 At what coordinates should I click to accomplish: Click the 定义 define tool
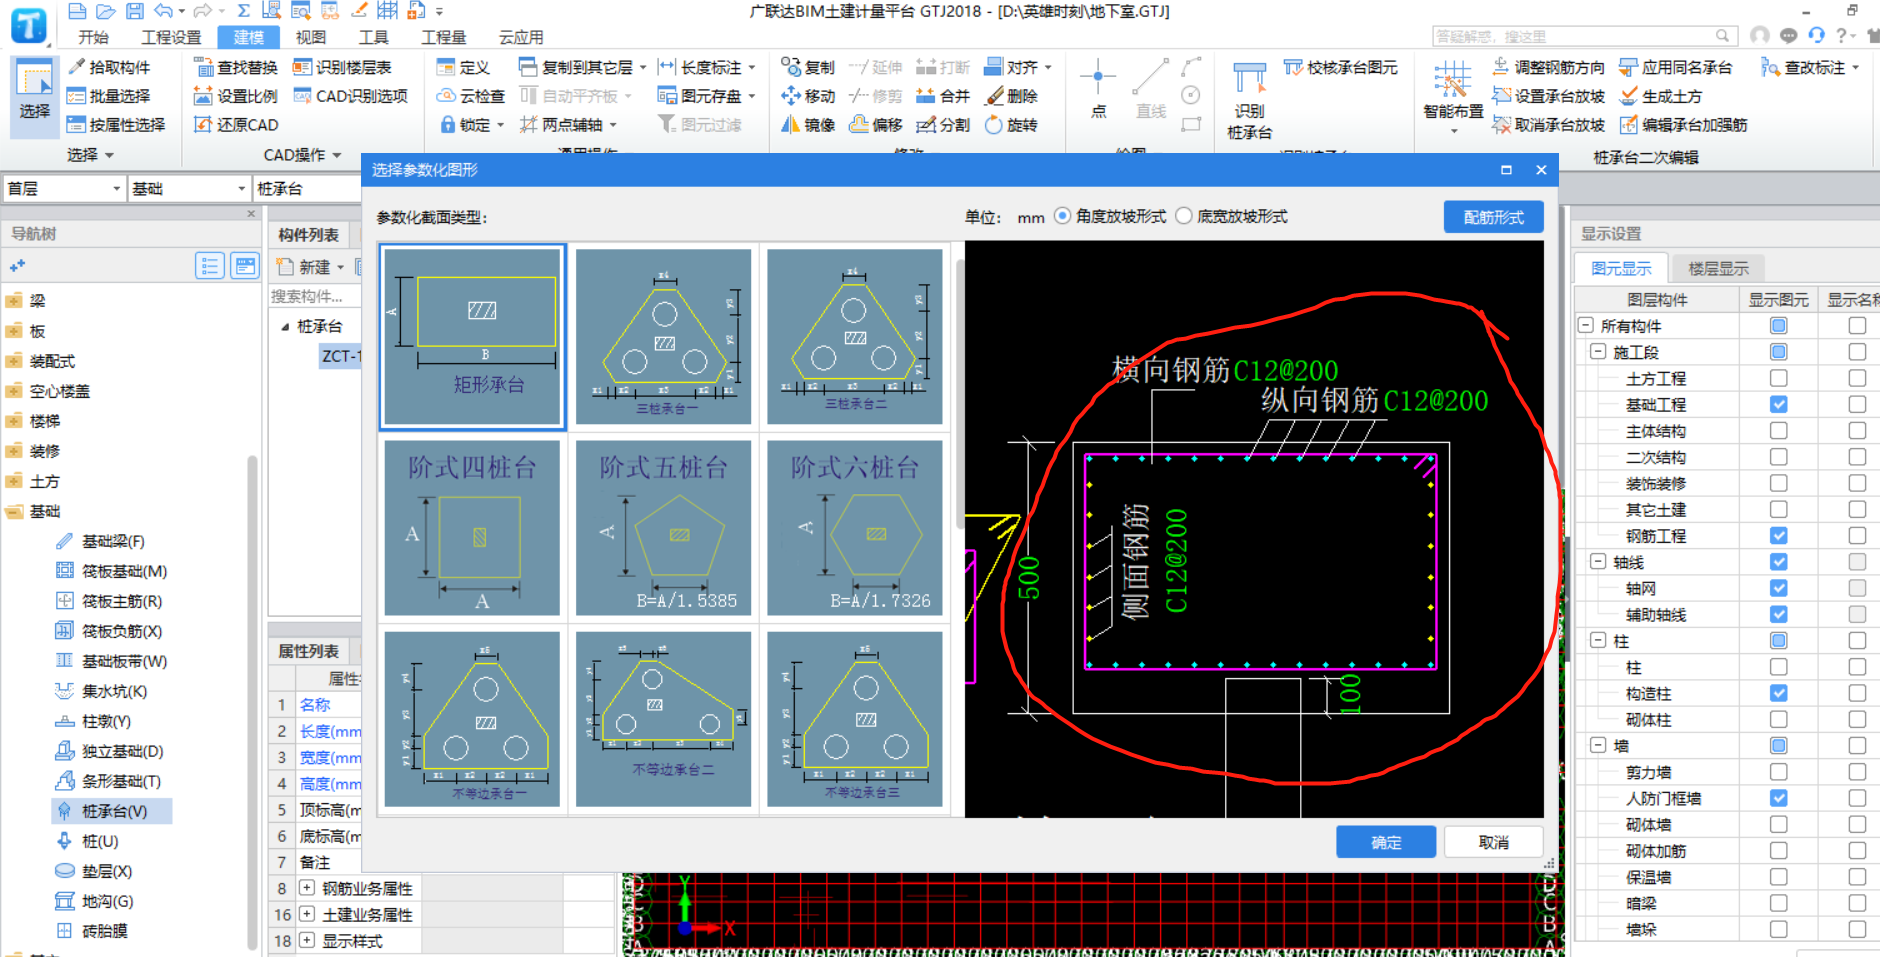tap(463, 67)
